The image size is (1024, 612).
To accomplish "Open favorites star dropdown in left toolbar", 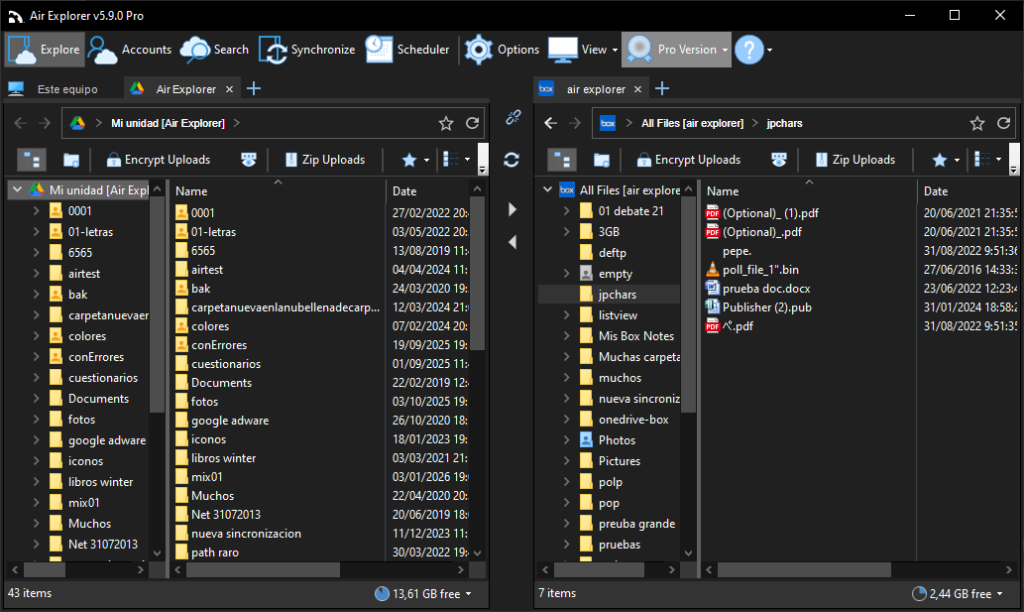I will [415, 159].
